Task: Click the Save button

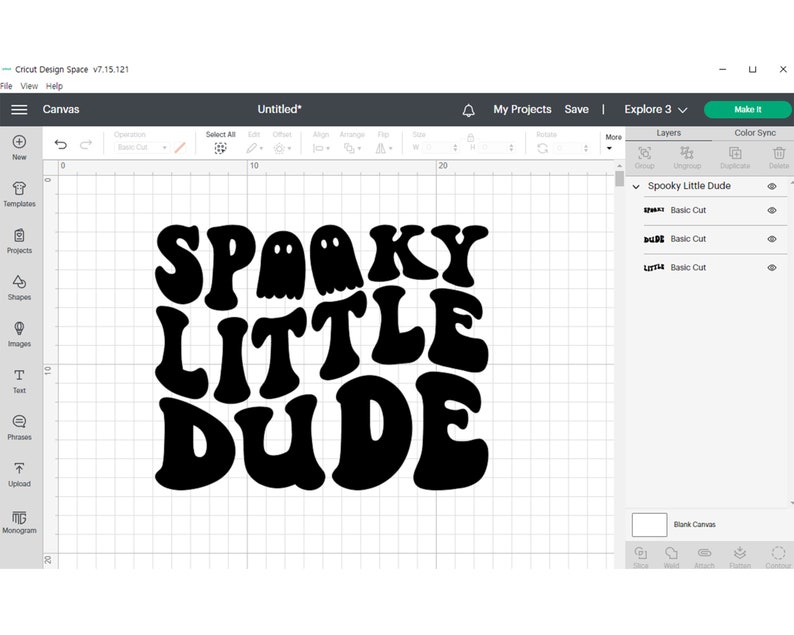Action: 576,109
